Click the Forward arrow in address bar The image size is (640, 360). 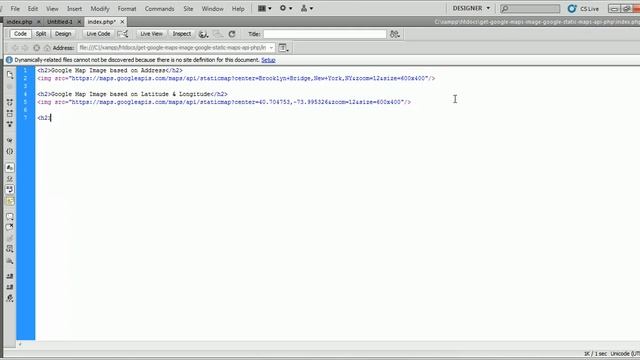click(x=25, y=48)
